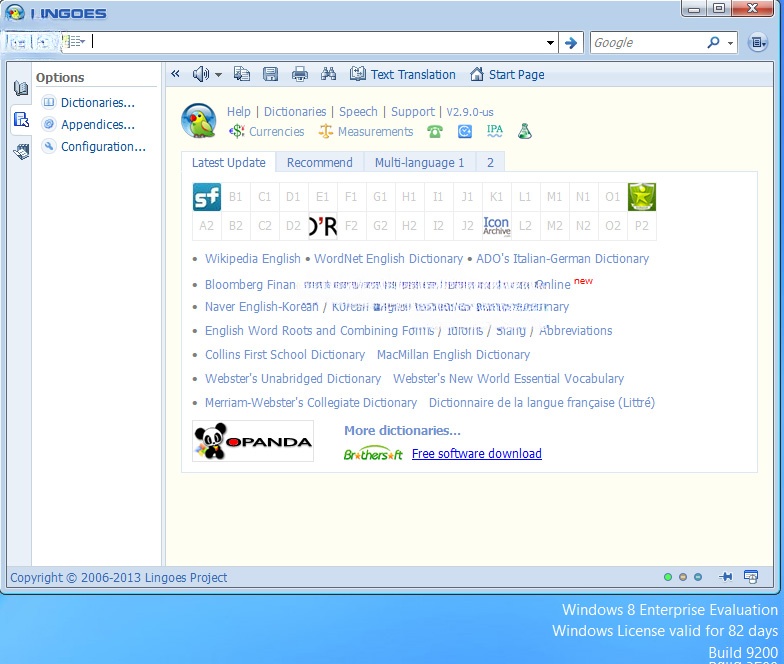Switch to Multi-language 1 tab
Image resolution: width=784 pixels, height=664 pixels.
click(x=420, y=162)
